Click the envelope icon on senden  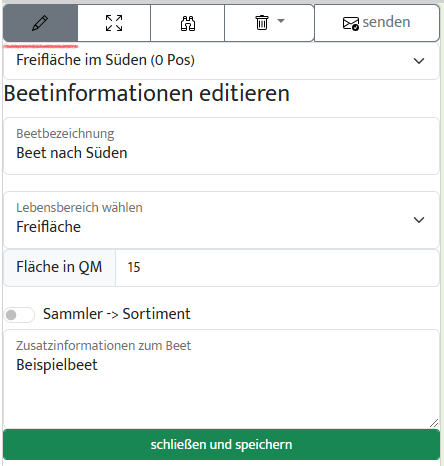click(x=351, y=24)
